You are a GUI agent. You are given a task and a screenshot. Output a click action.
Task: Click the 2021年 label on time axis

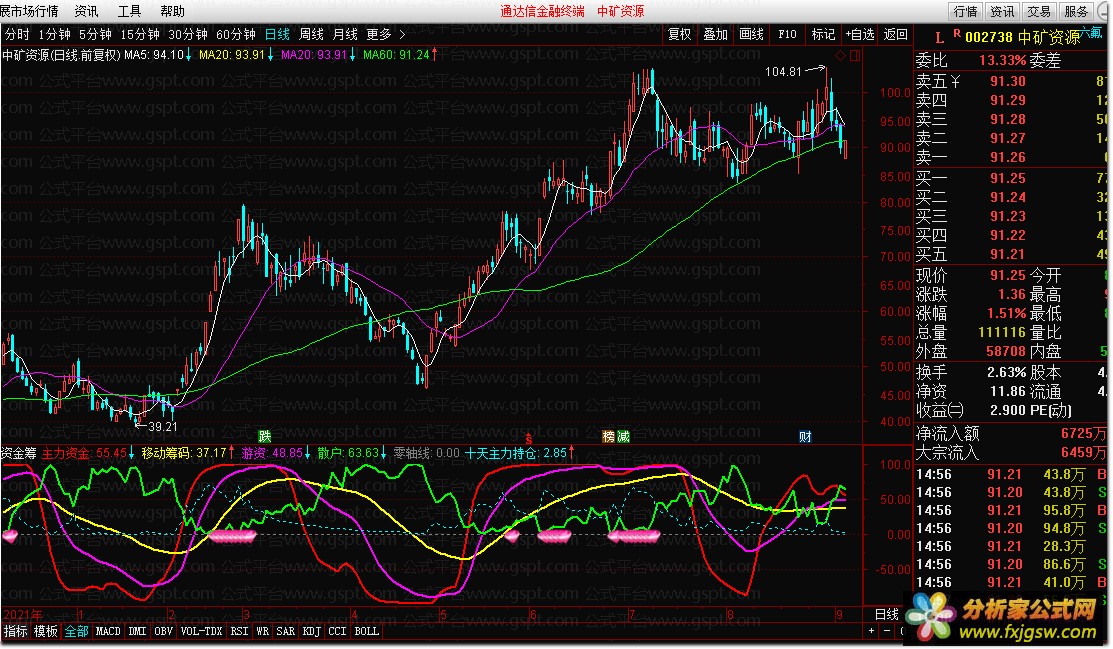[23, 614]
